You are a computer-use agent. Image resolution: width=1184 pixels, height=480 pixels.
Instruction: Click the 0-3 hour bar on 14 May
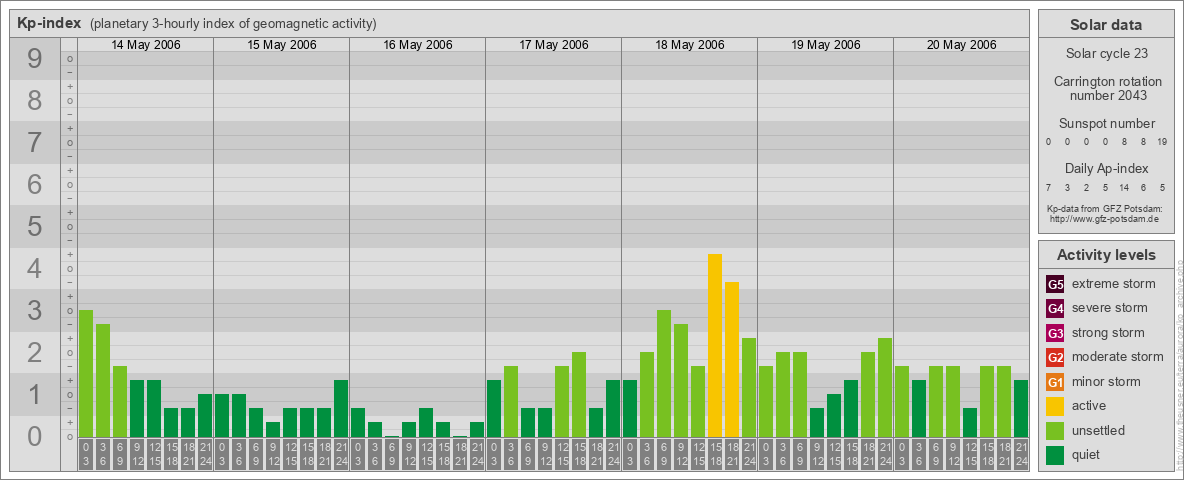coord(86,374)
